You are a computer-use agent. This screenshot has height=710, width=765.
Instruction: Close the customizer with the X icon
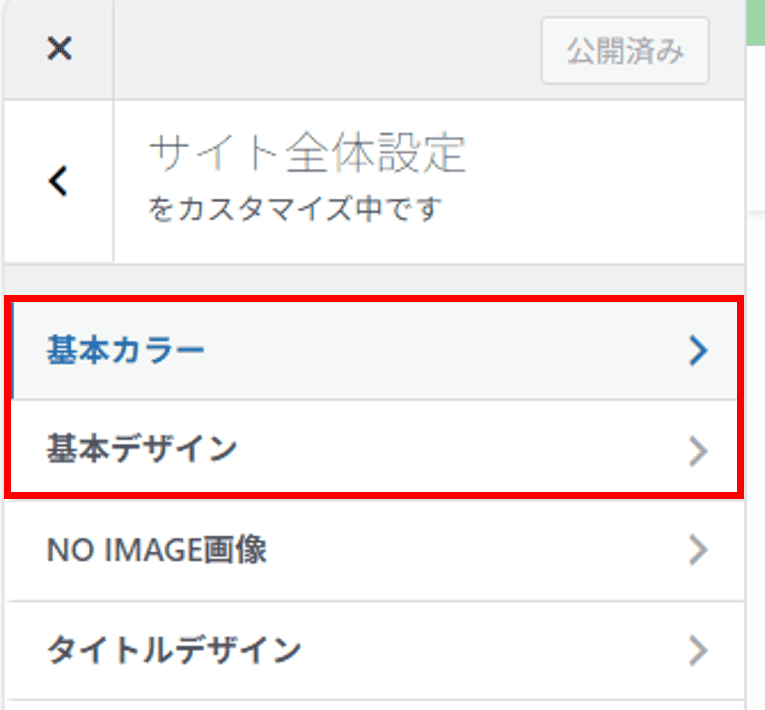click(60, 49)
